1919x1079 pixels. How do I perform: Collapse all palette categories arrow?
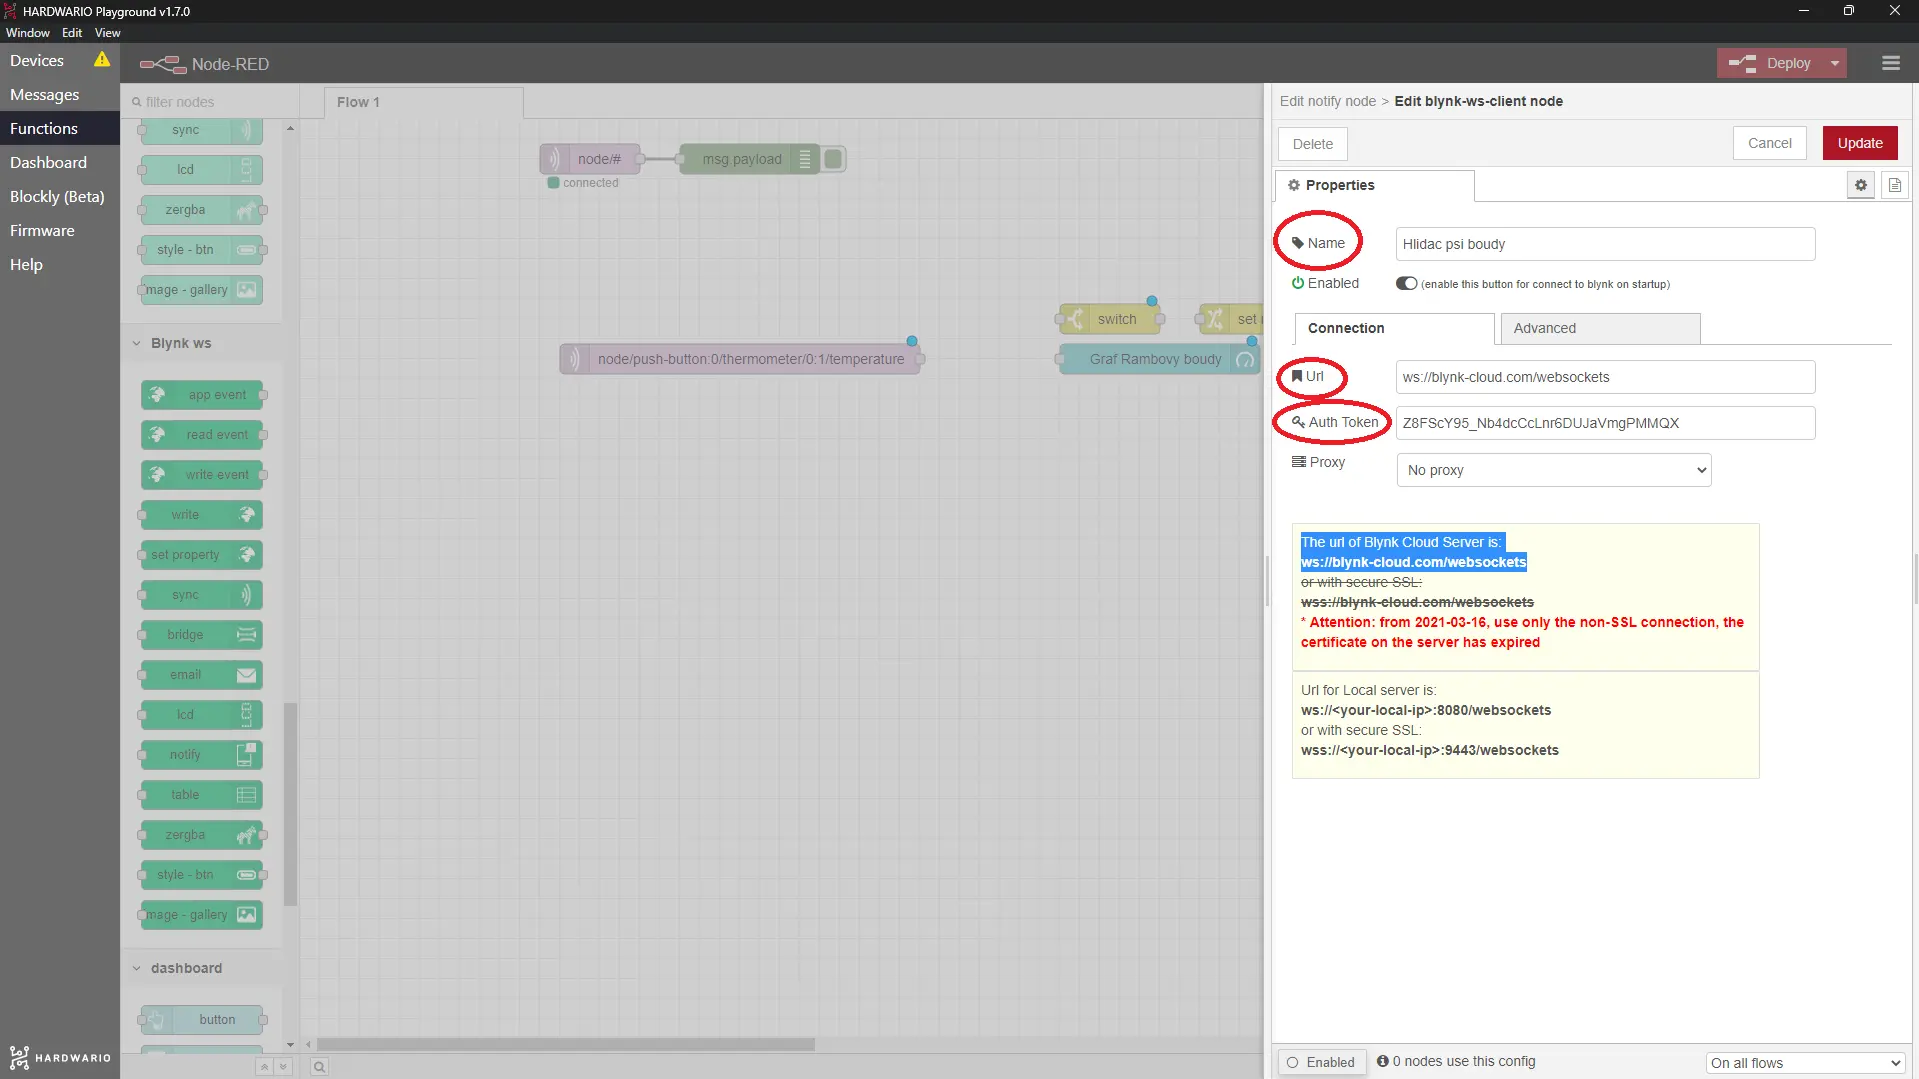[x=264, y=1067]
